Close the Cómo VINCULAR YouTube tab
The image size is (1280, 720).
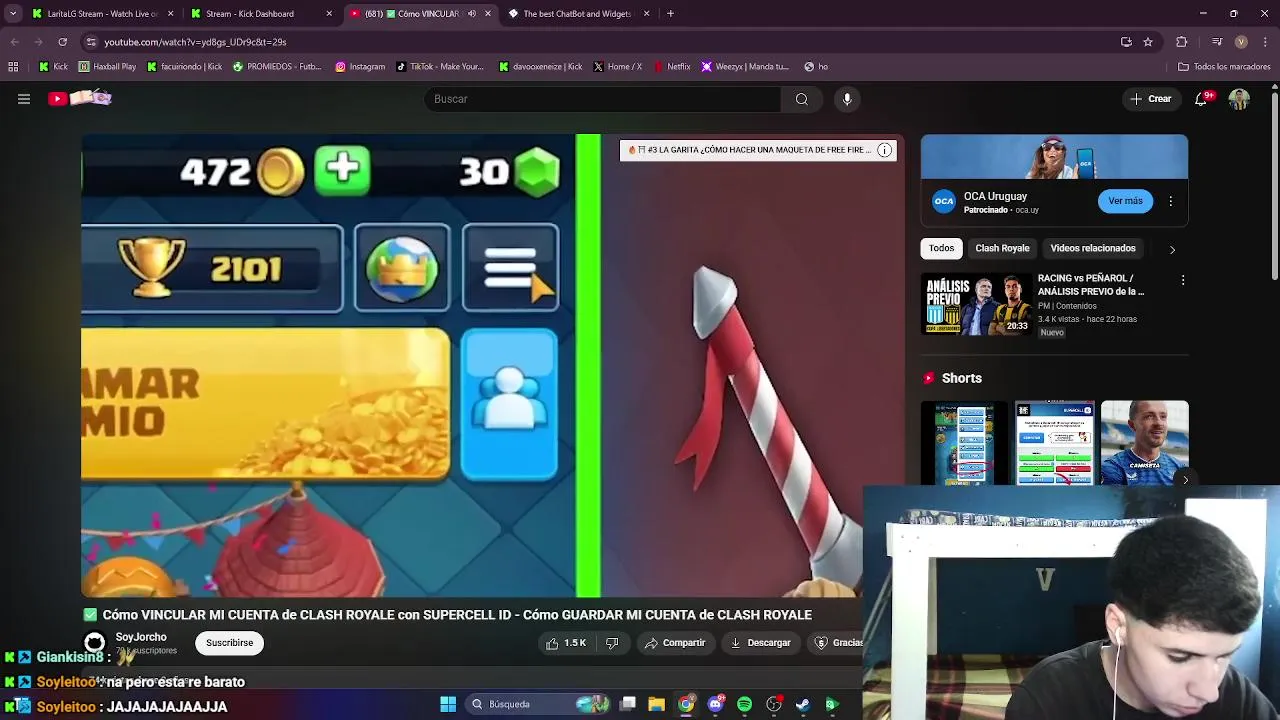tap(488, 14)
